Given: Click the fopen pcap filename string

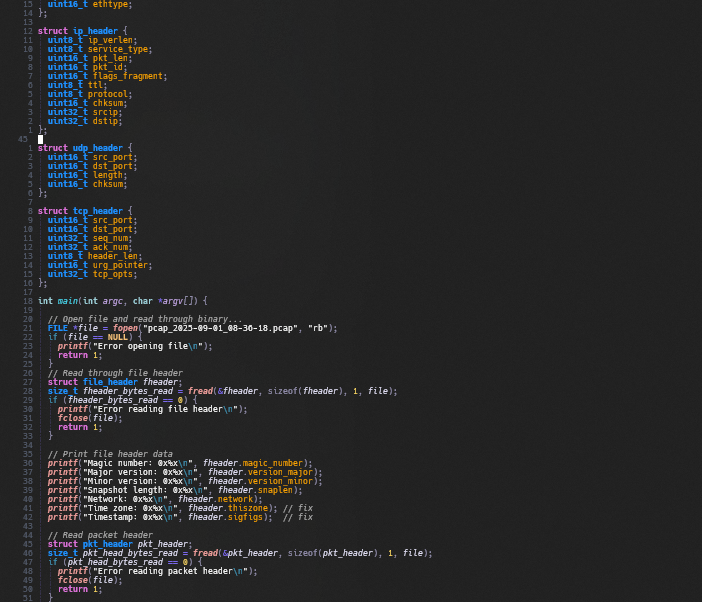Looking at the screenshot, I should (x=220, y=328).
